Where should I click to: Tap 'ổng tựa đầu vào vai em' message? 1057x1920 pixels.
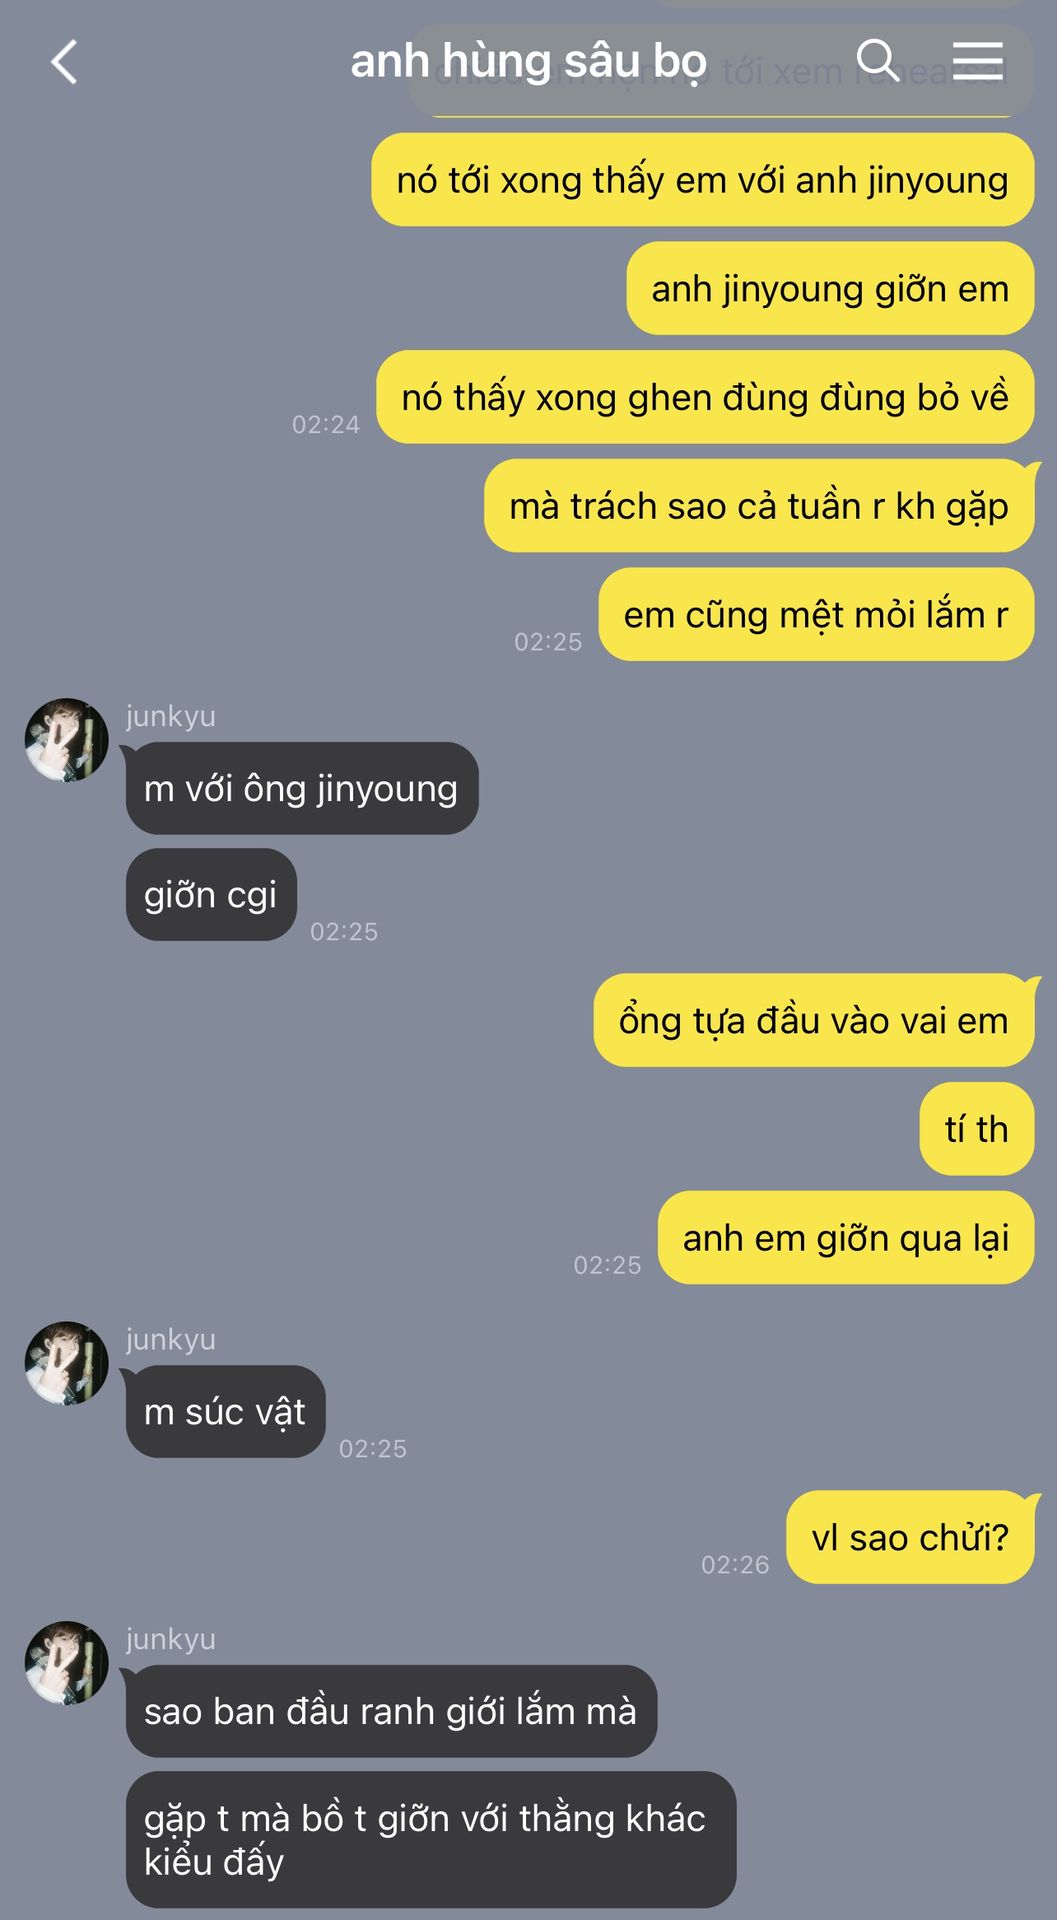(x=814, y=1020)
